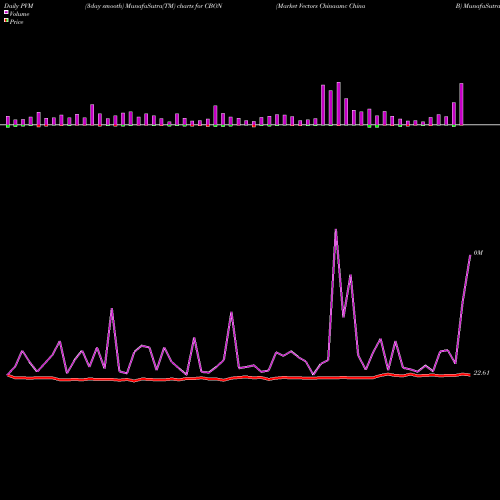Click the '22.61' price value label
Image resolution: width=500 pixels, height=500 pixels.
481,373
